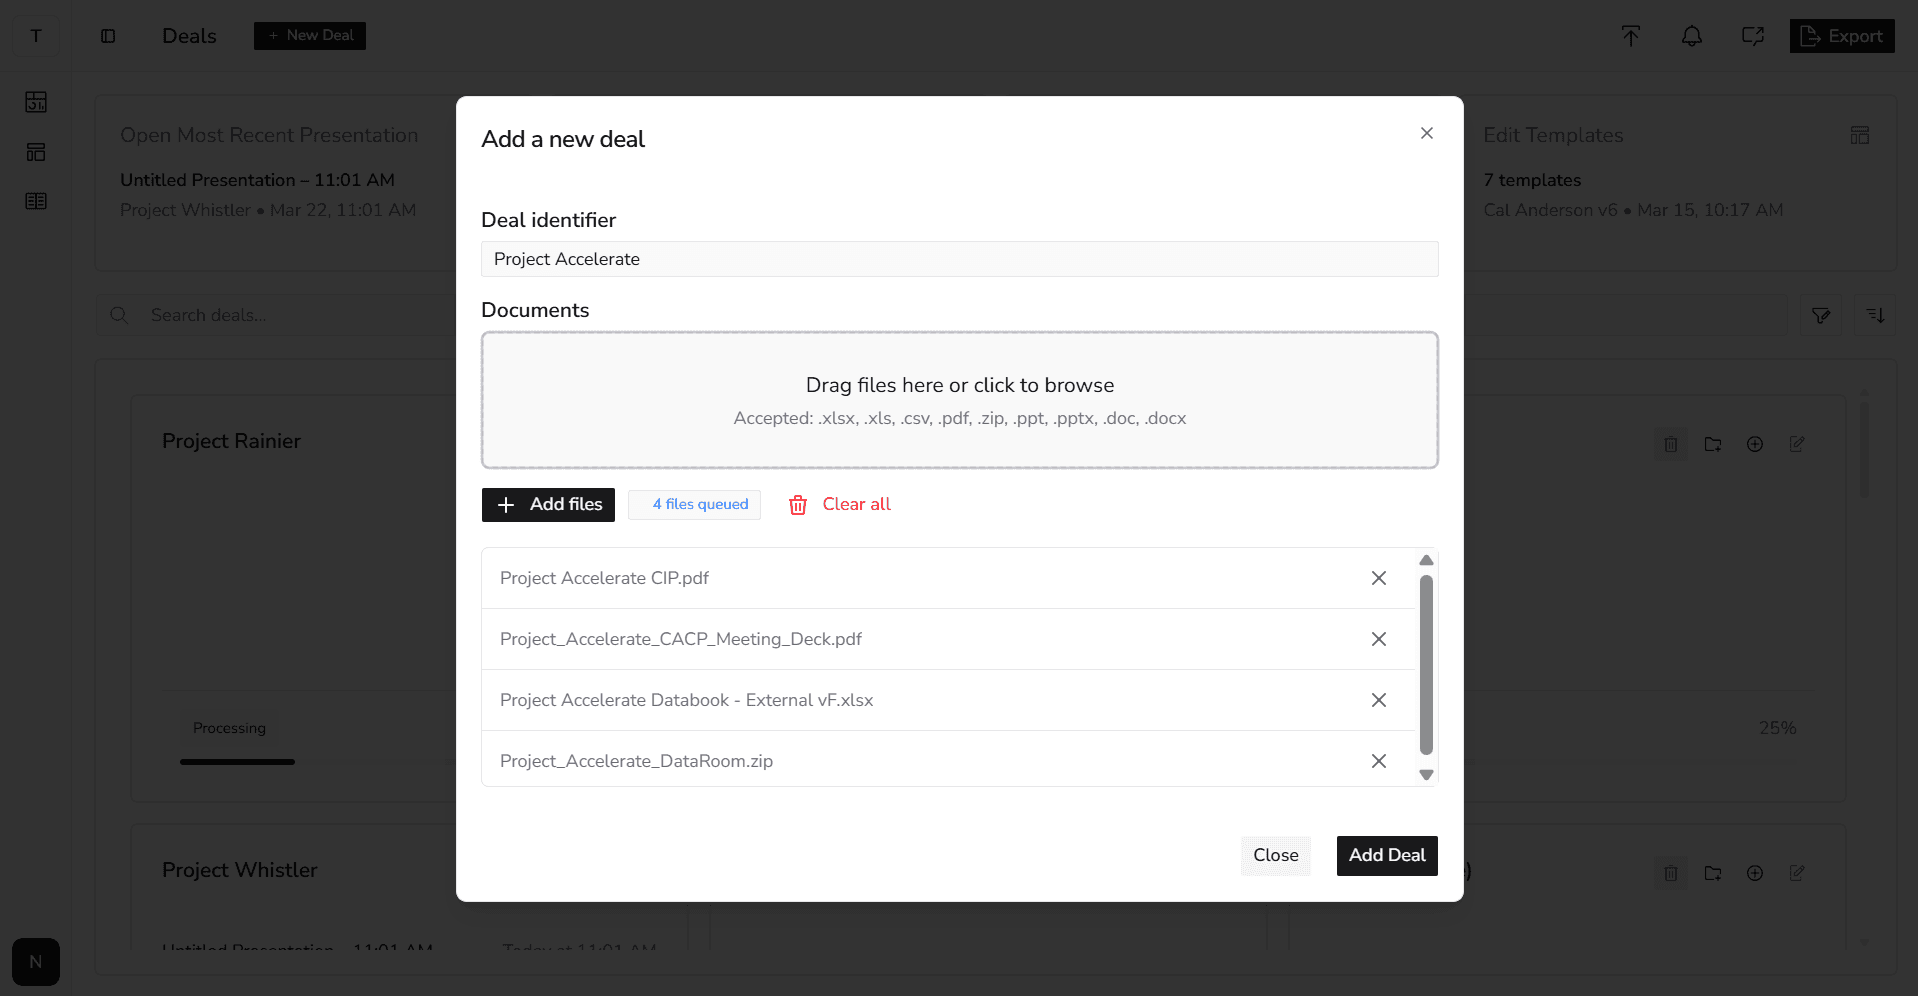Open the document library icon in sidebar
Viewport: 1918px width, 996px height.
pos(36,201)
